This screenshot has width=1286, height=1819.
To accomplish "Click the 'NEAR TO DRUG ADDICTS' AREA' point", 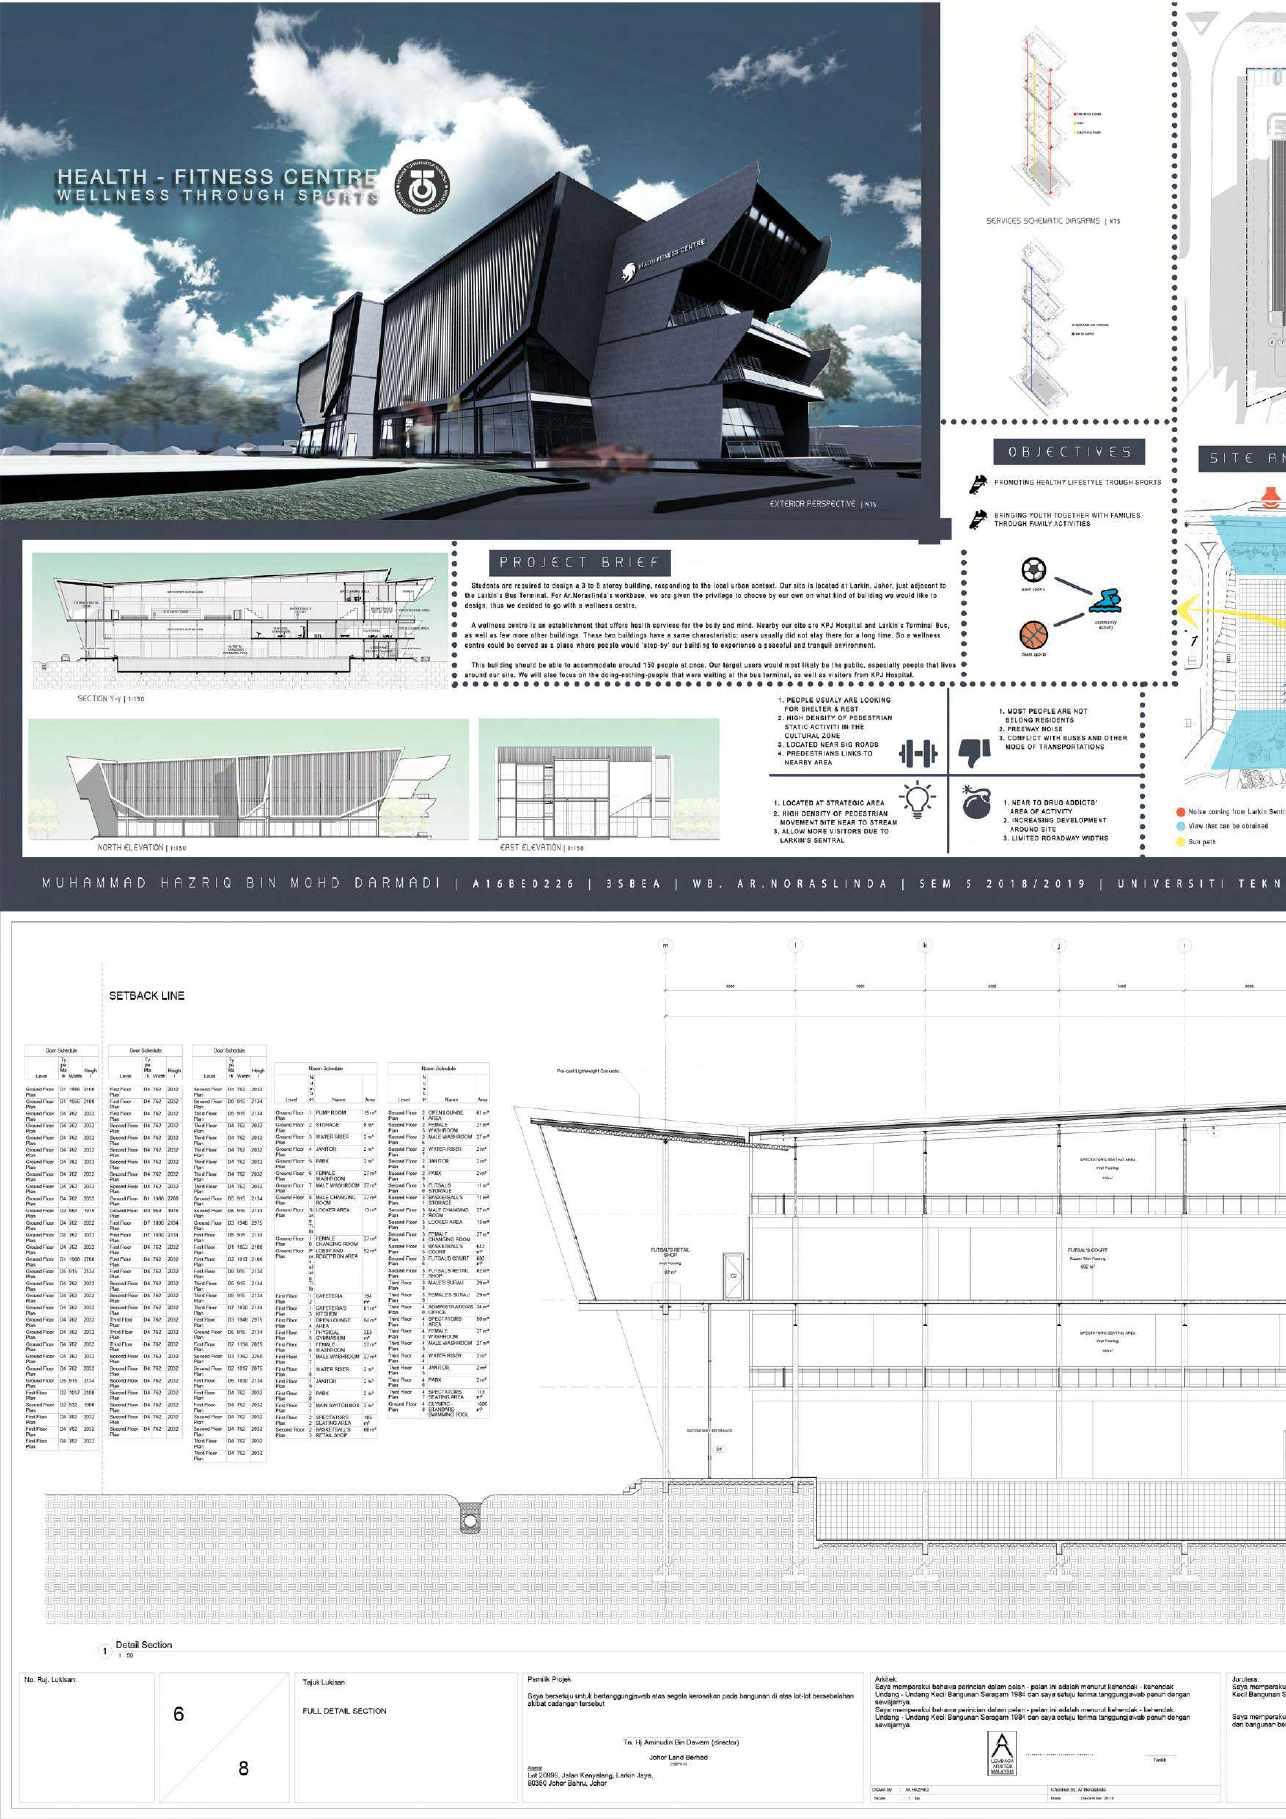I will pyautogui.click(x=1049, y=806).
